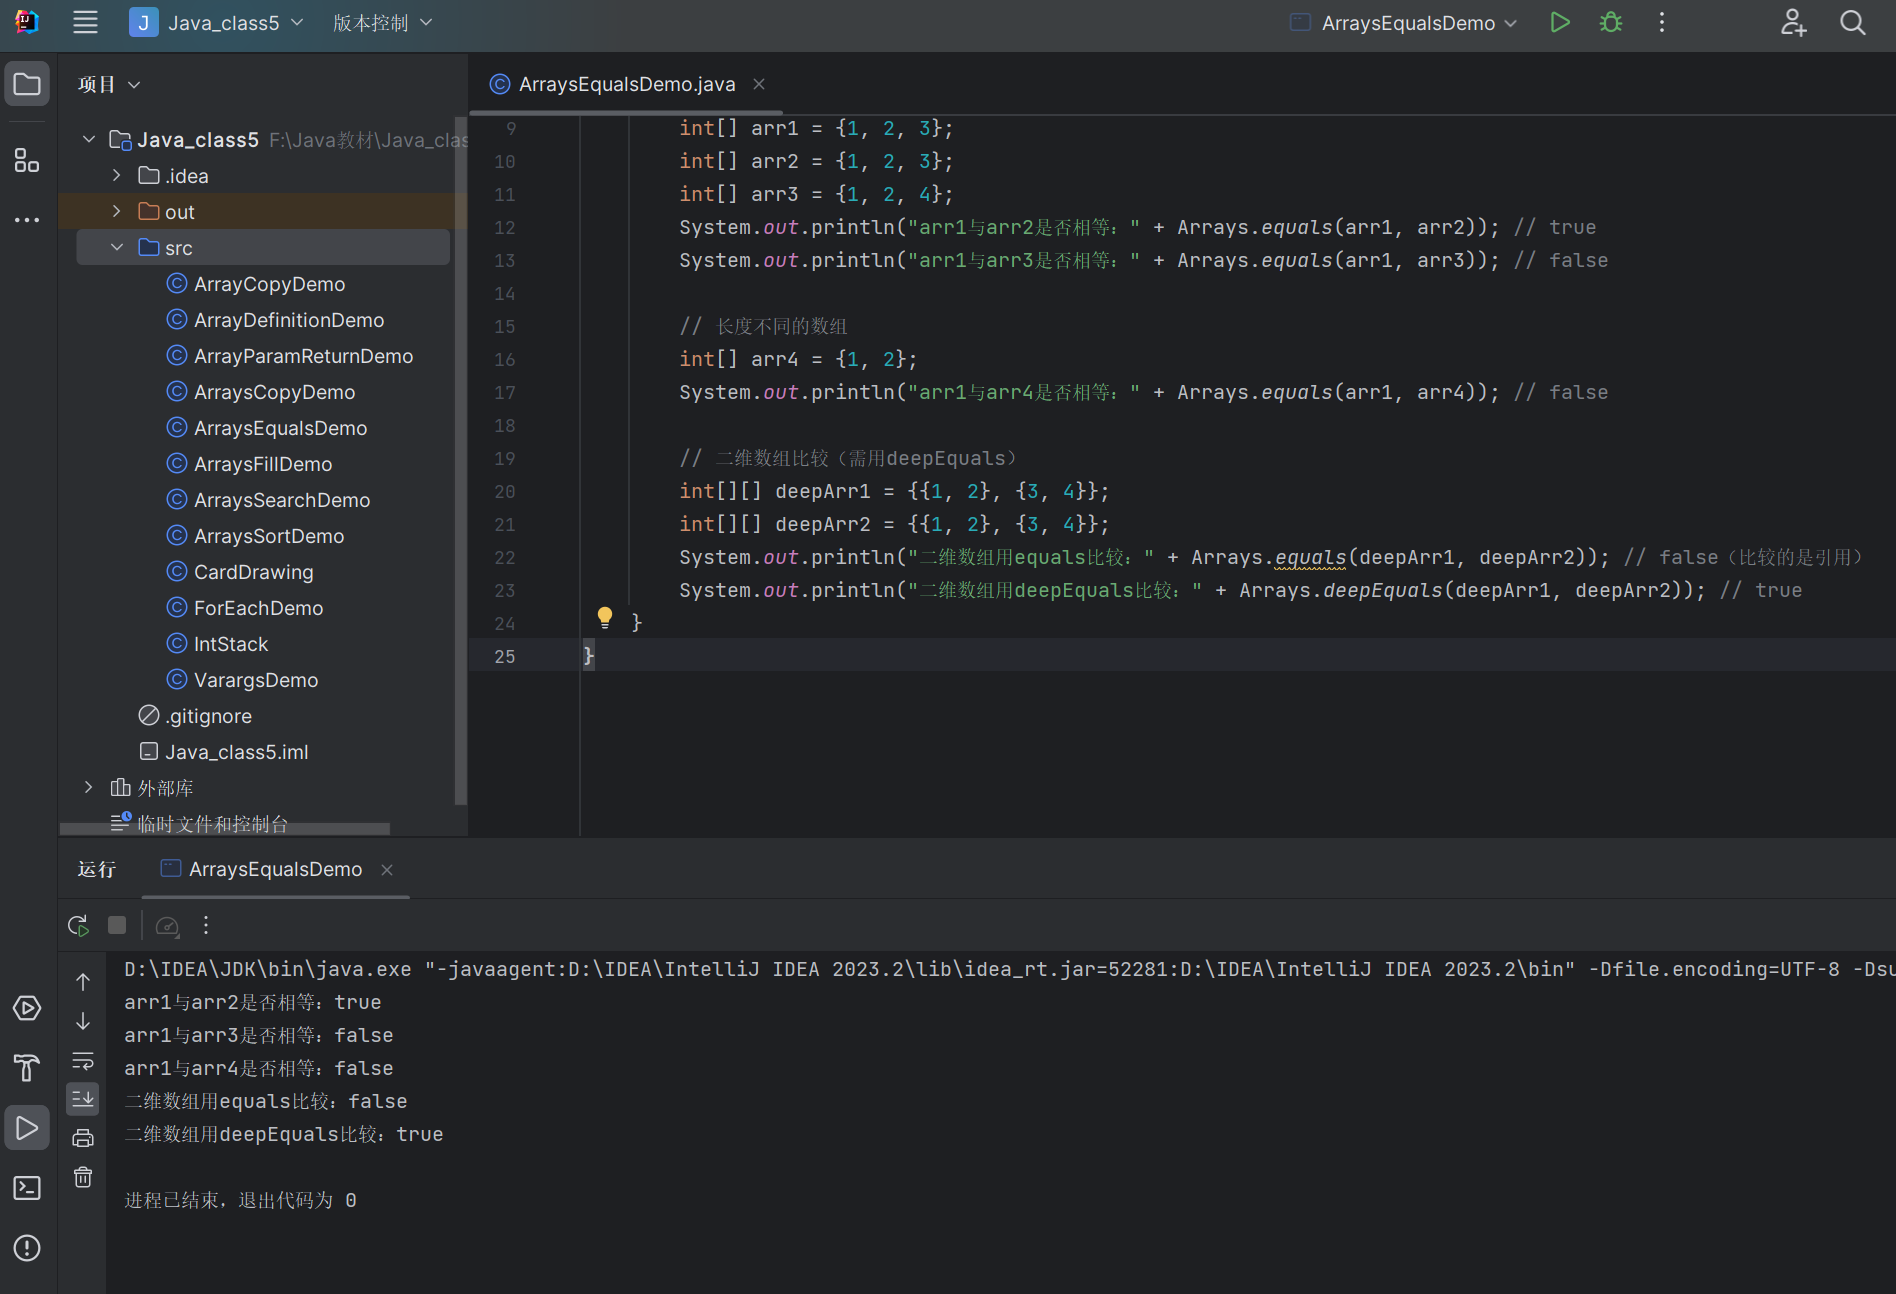Collapse the src folder
This screenshot has height=1294, width=1896.
coord(117,247)
